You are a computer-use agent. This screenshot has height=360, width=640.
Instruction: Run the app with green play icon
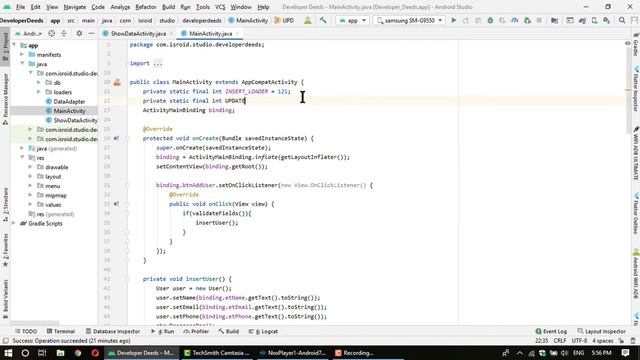(453, 20)
